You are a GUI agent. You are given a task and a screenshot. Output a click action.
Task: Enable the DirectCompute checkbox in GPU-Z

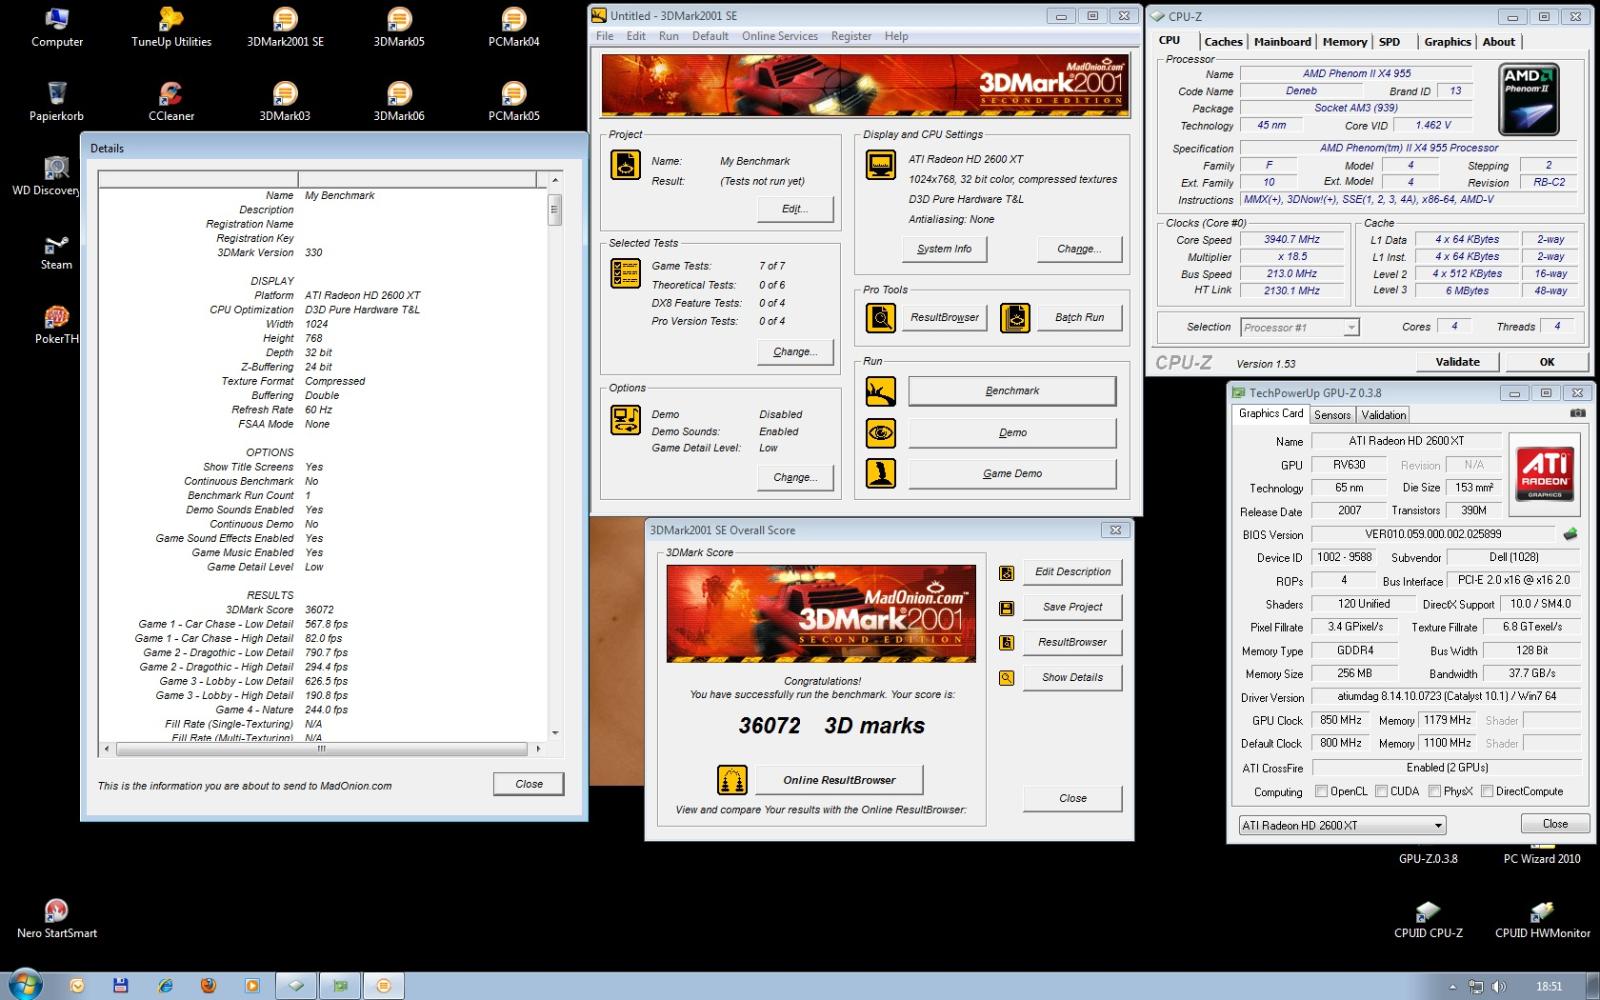[x=1487, y=791]
